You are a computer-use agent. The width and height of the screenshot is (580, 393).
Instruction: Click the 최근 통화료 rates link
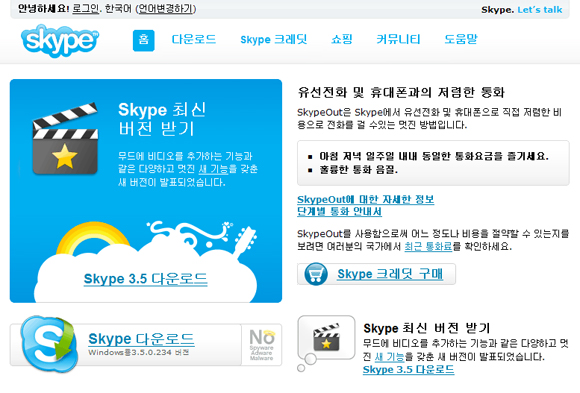point(428,246)
